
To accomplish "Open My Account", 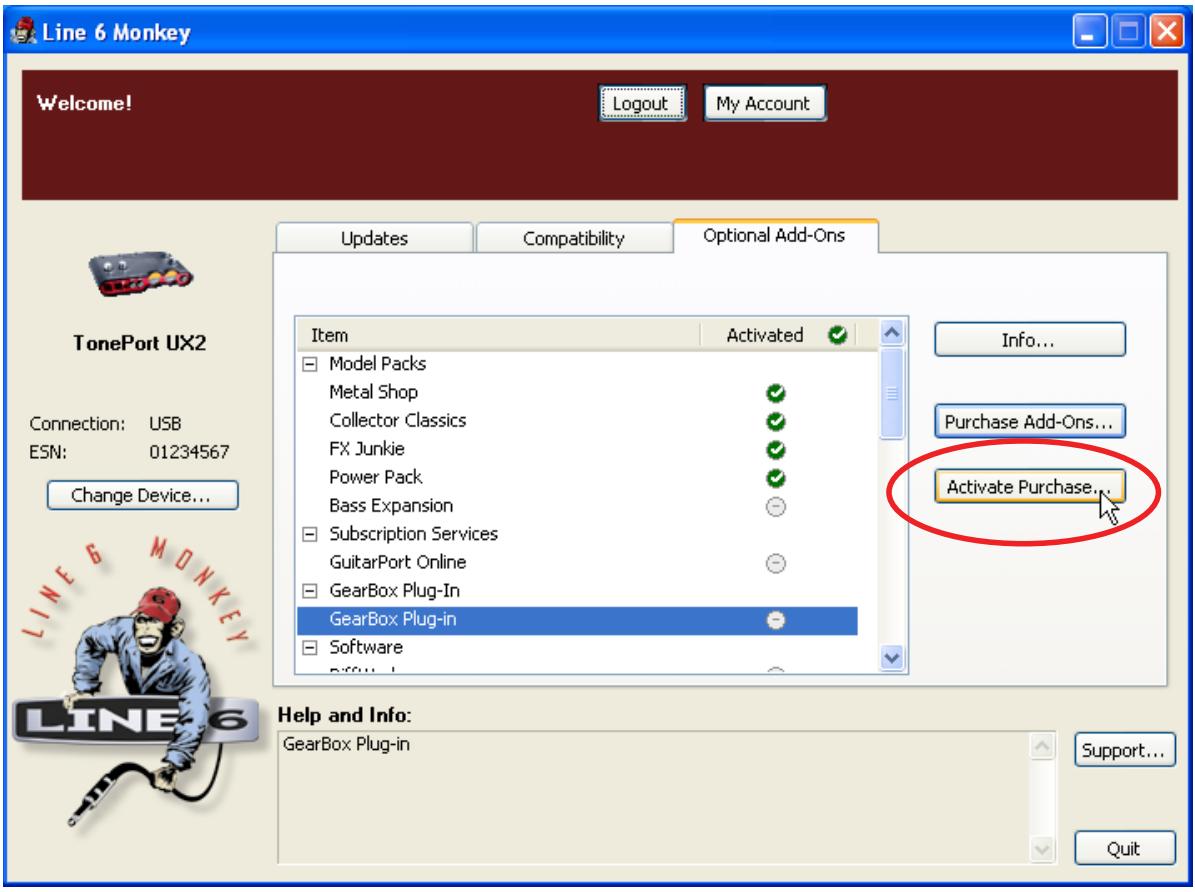I will click(x=764, y=103).
